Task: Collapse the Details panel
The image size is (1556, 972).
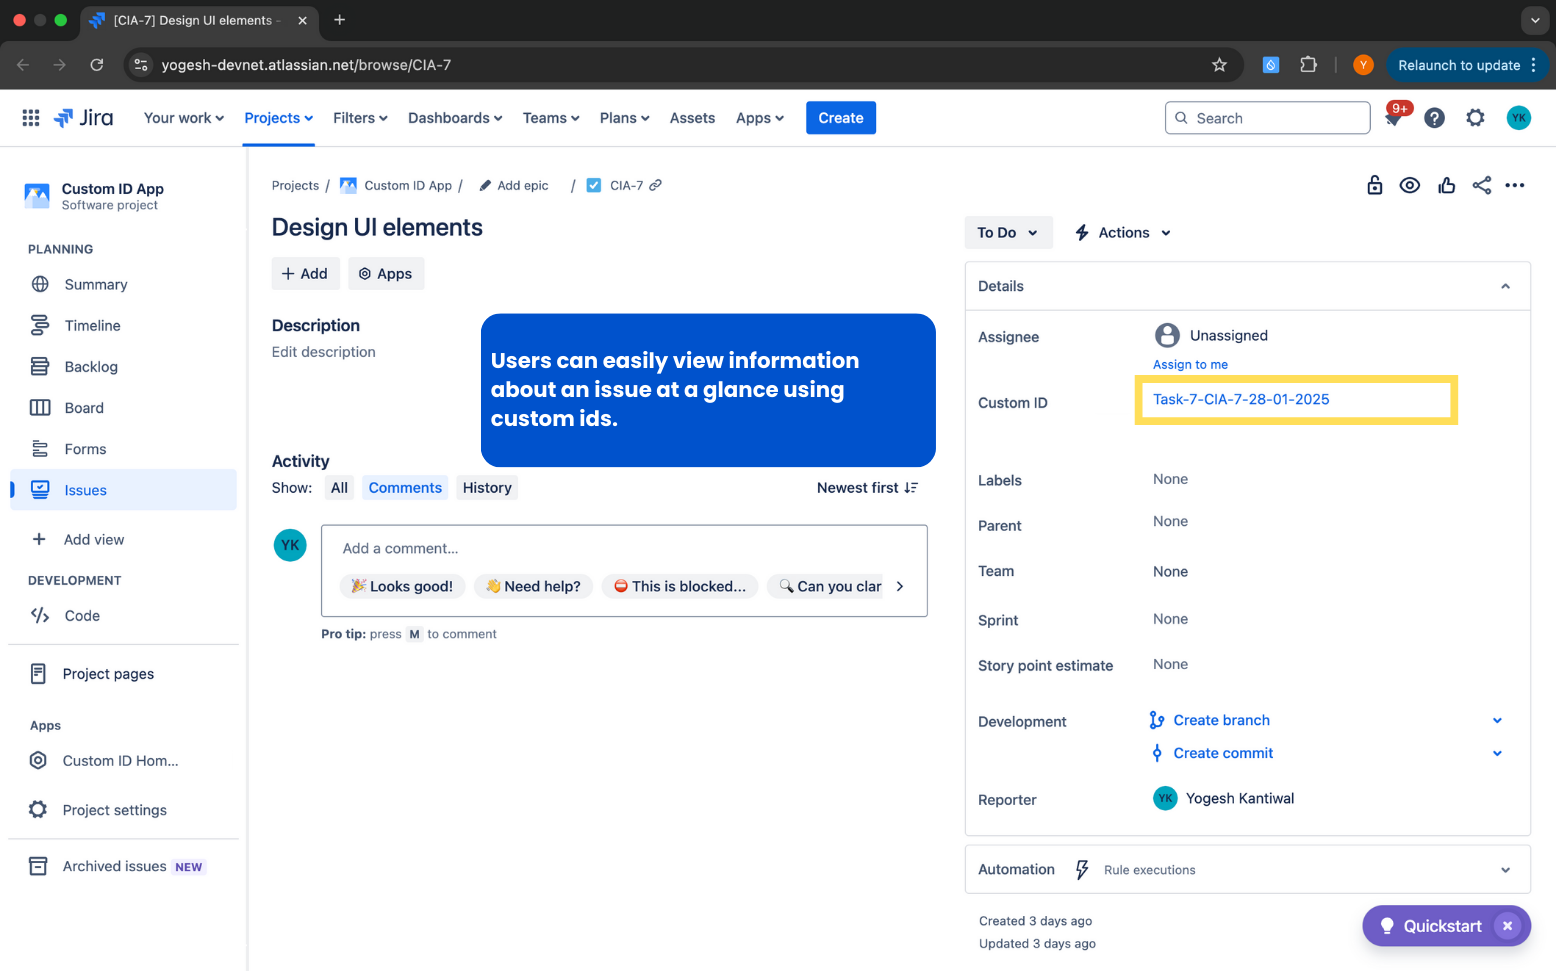Action: [1505, 286]
